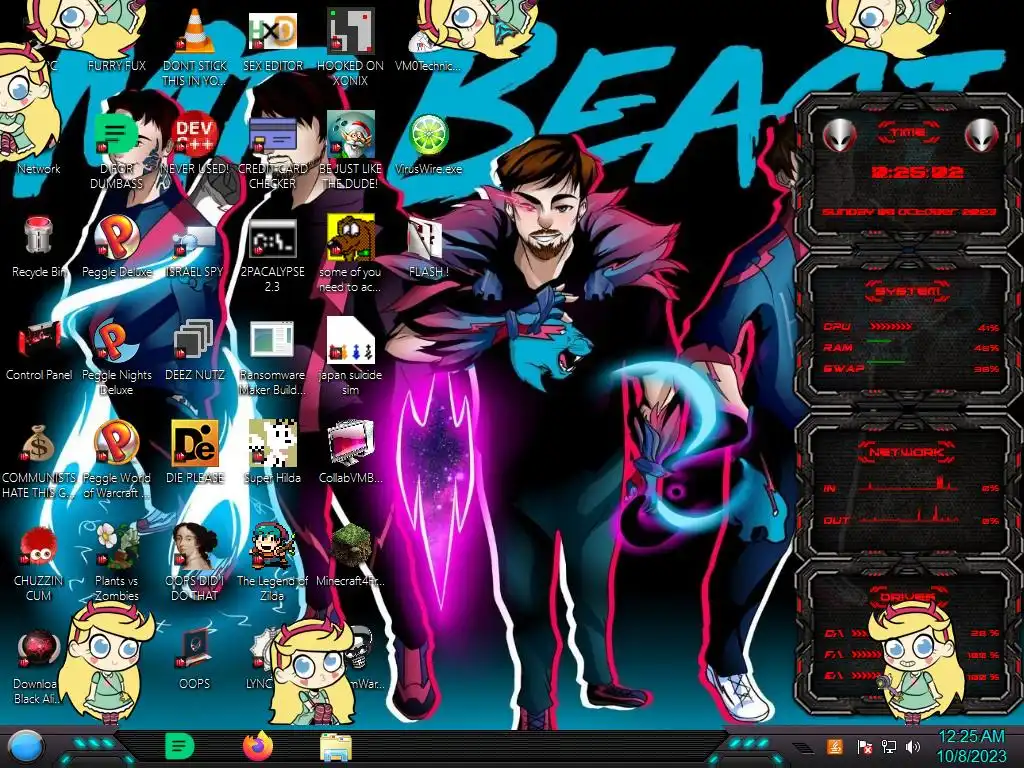The height and width of the screenshot is (768, 1024).
Task: Open the ISRAEL SPY shortcut
Action: [x=195, y=240]
